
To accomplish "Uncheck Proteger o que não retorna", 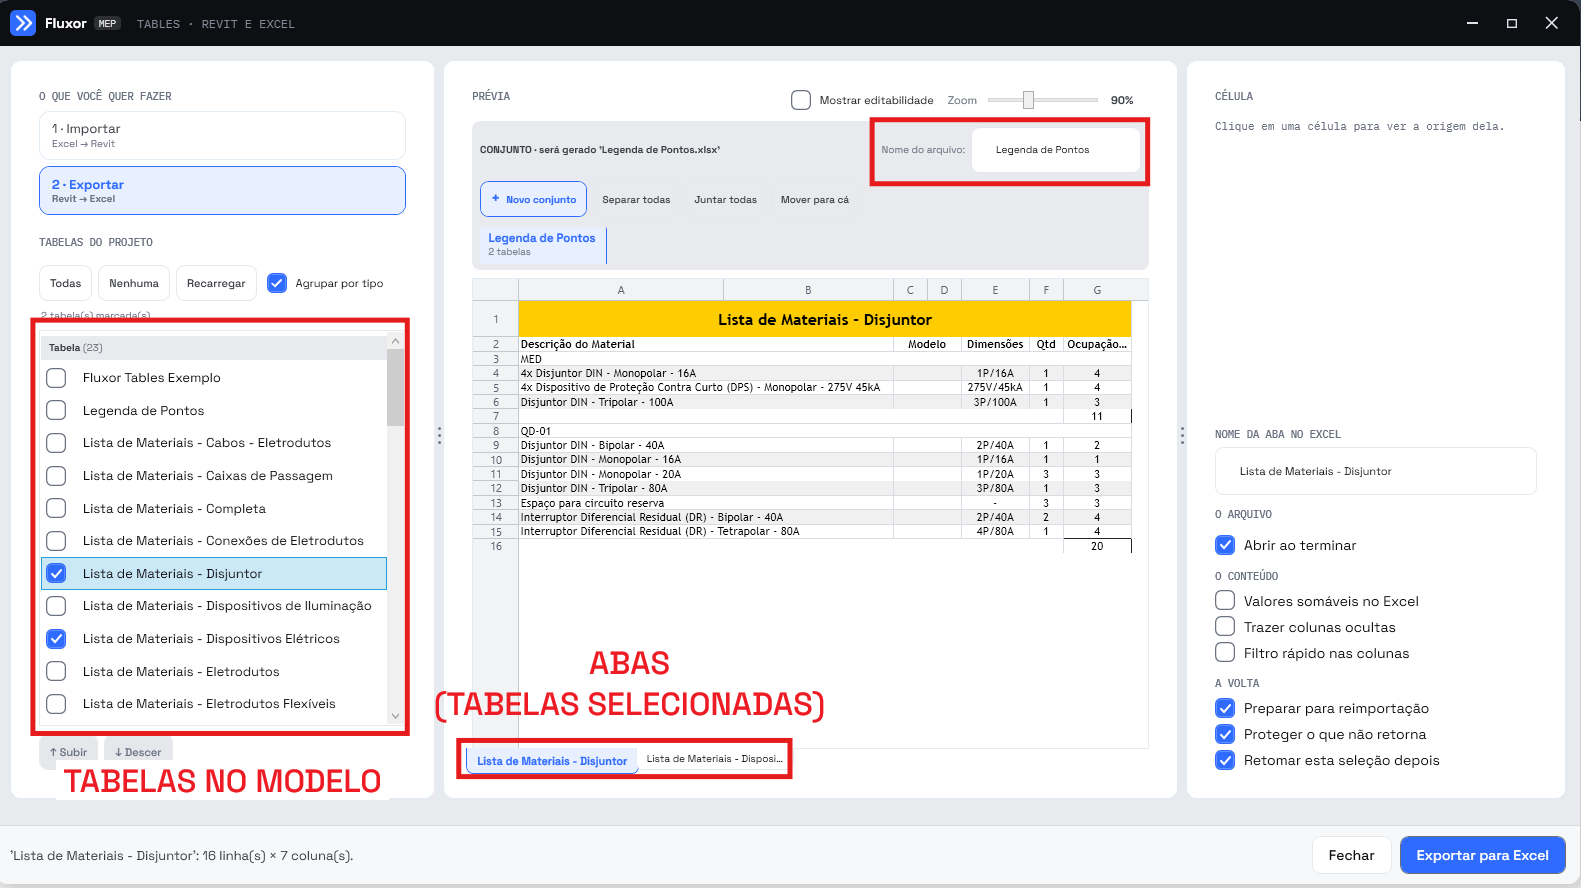I will [x=1225, y=734].
